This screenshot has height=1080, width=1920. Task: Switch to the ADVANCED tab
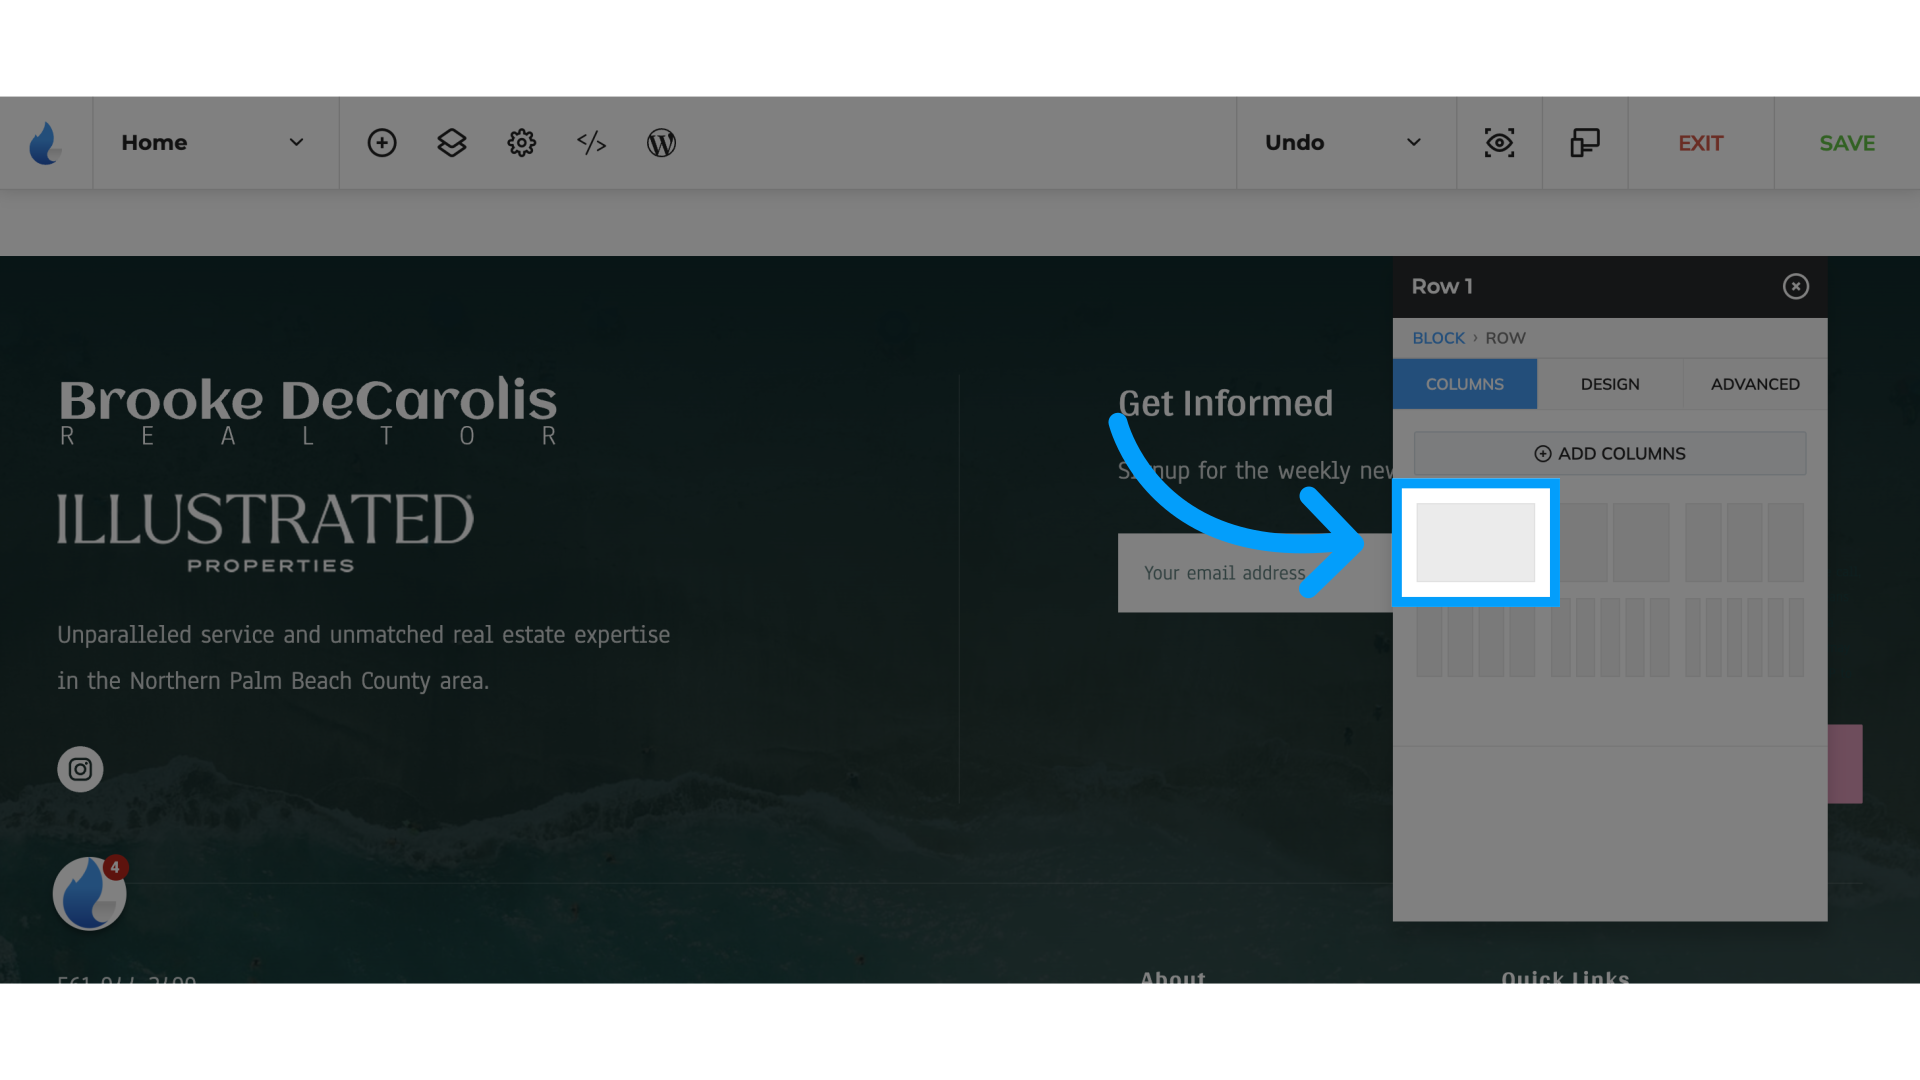click(1755, 384)
